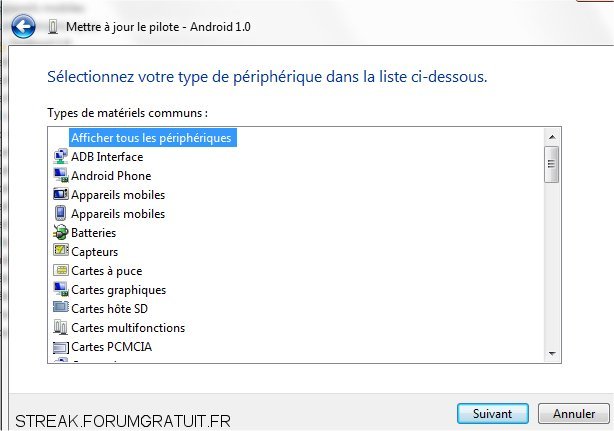Click the Suivant button
This screenshot has height=431, width=614.
(493, 414)
